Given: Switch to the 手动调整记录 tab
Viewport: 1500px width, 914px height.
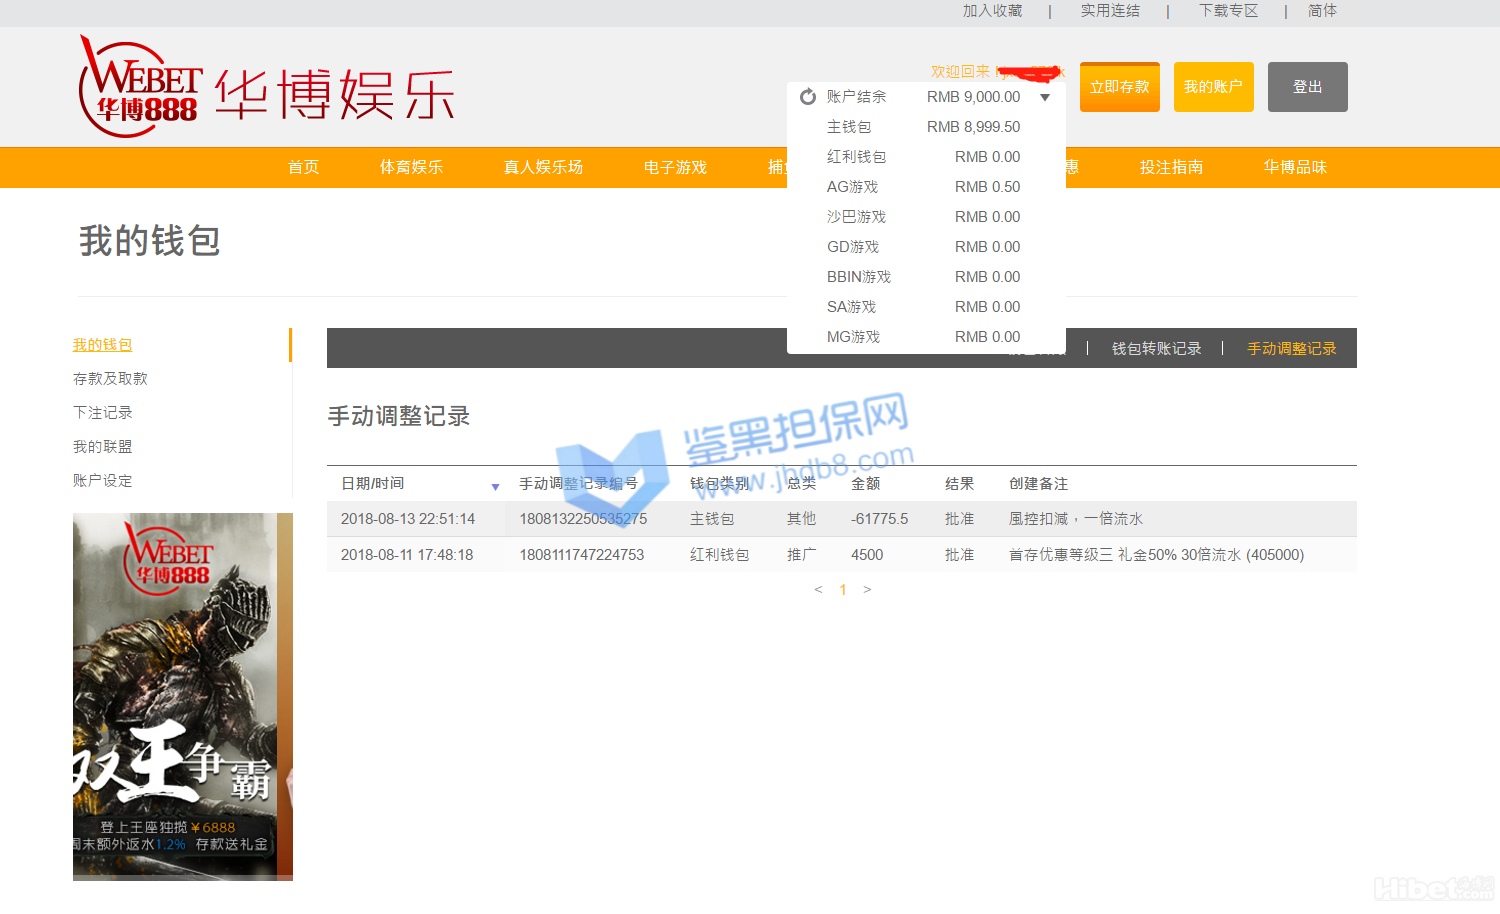Looking at the screenshot, I should click(1291, 349).
